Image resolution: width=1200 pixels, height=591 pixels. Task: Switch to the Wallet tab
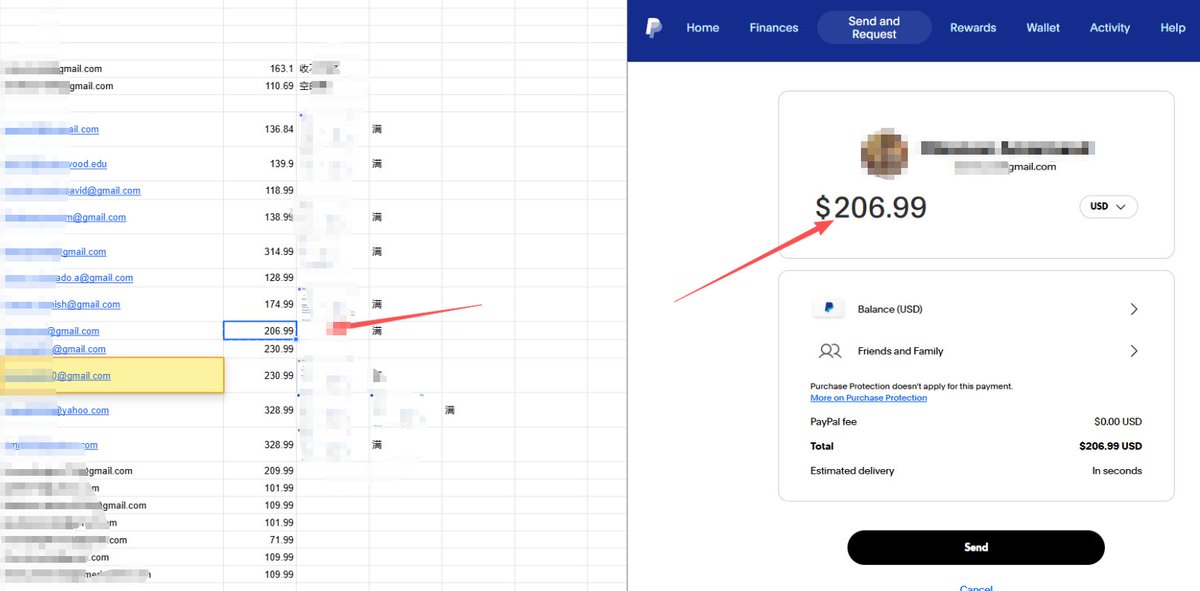pos(1043,28)
